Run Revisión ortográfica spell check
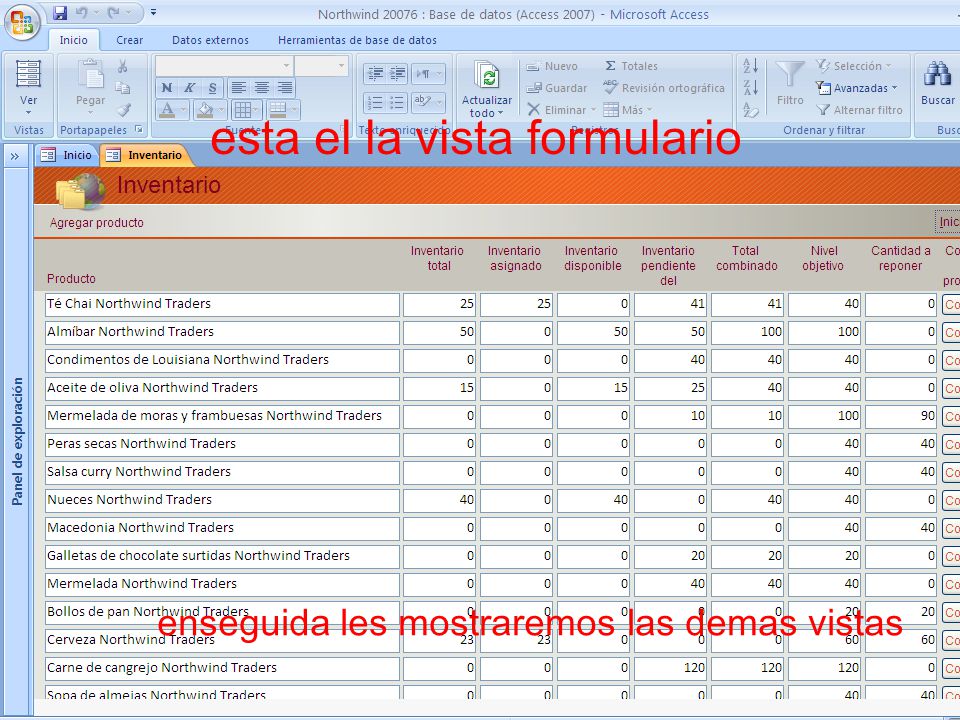The image size is (960, 720). pos(664,88)
